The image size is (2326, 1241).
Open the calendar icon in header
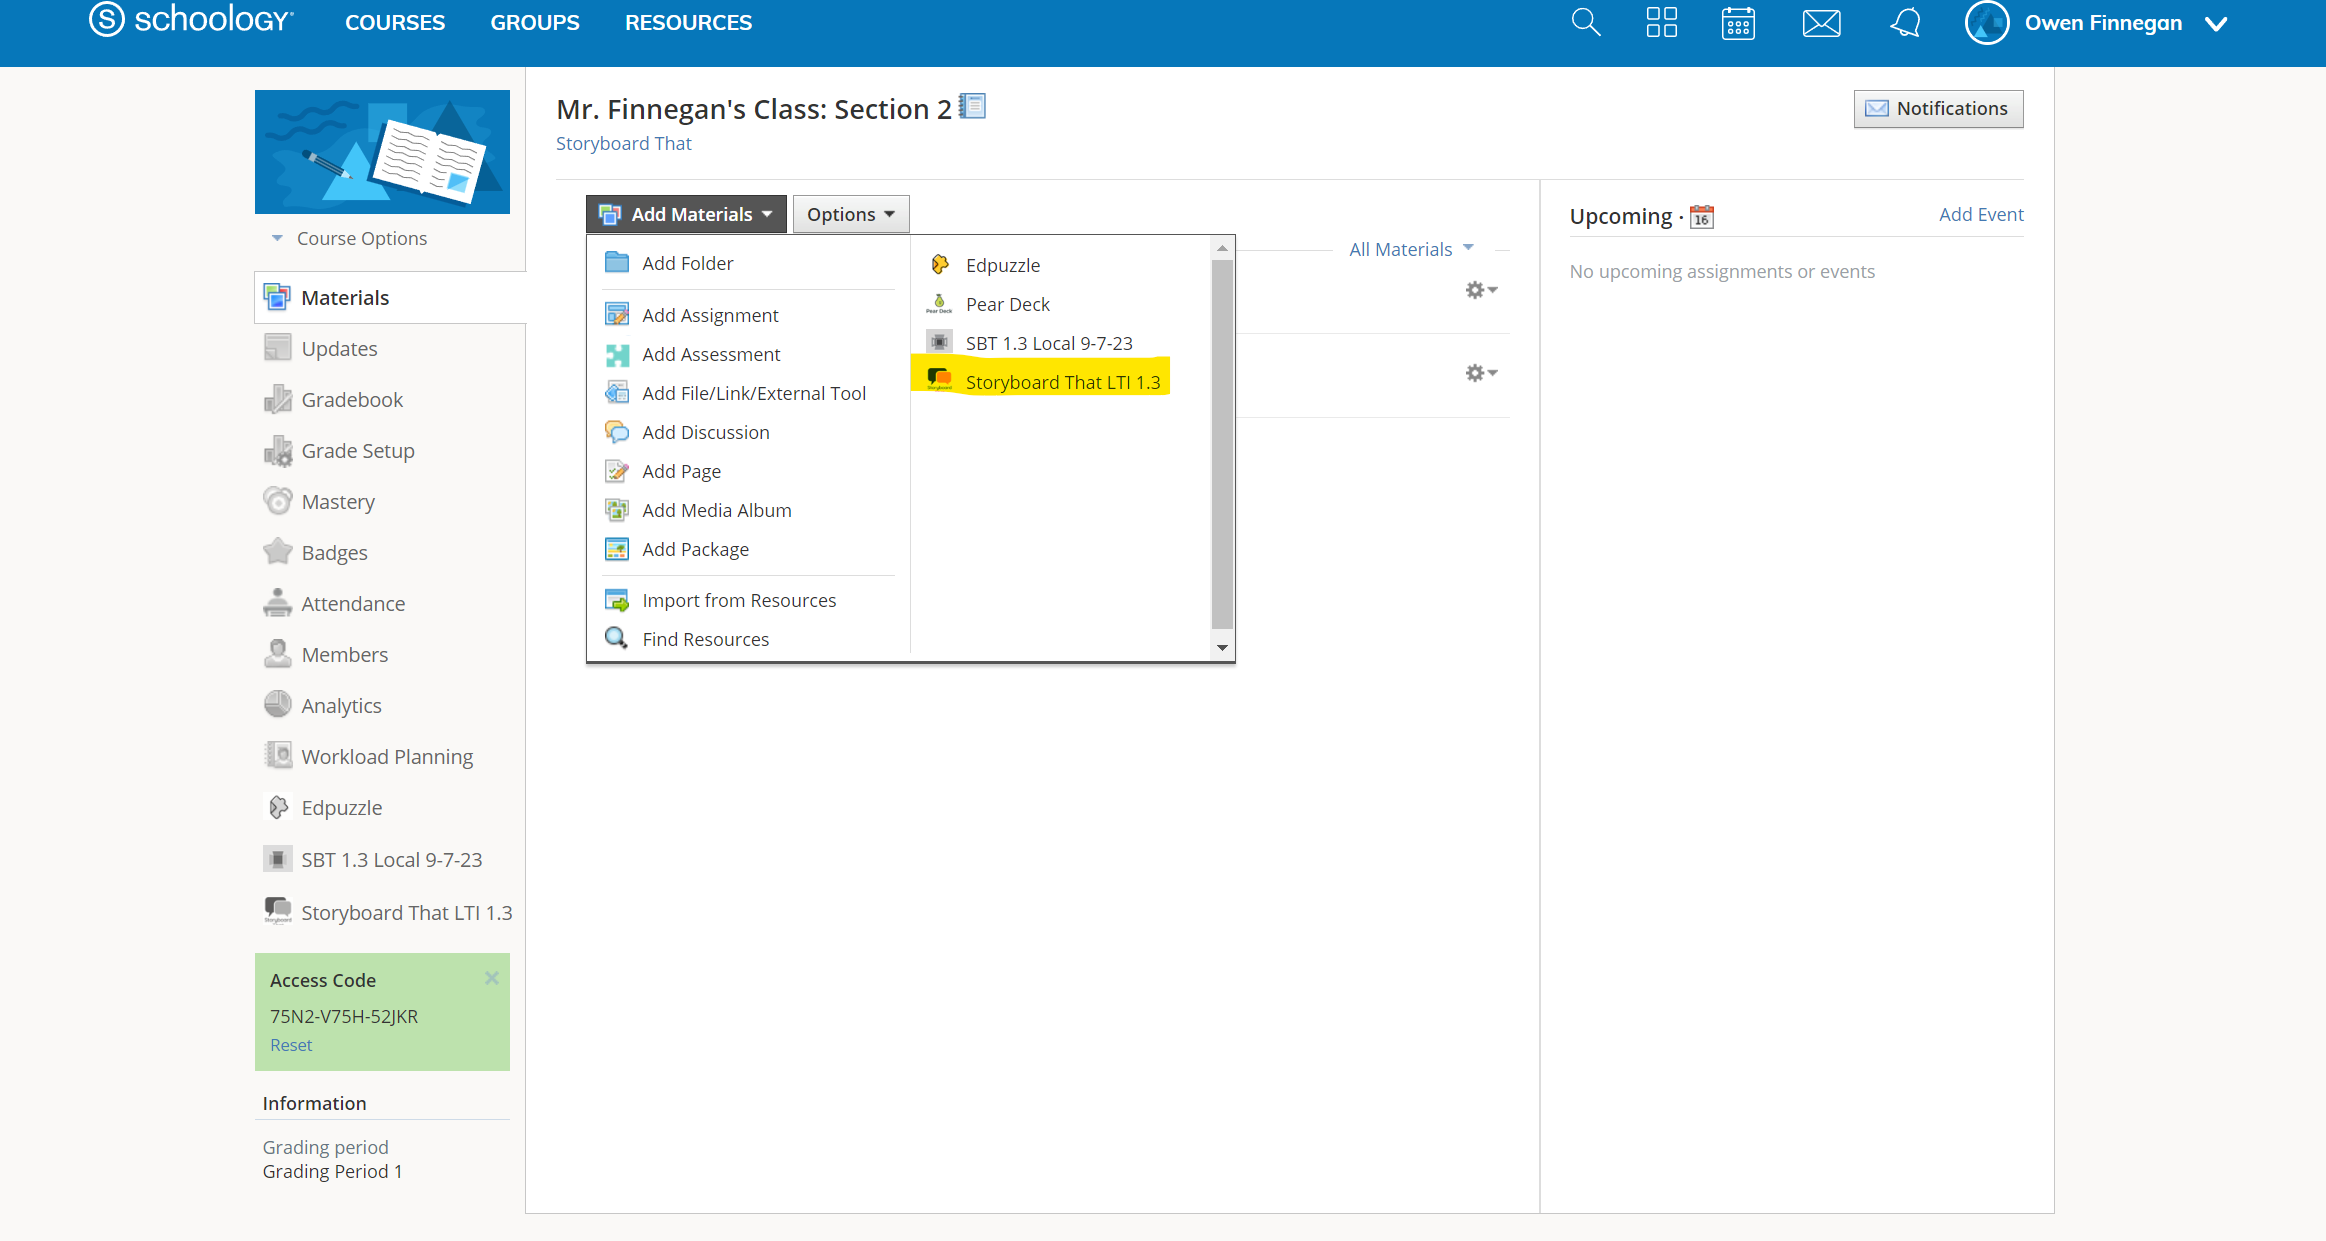[x=1738, y=22]
